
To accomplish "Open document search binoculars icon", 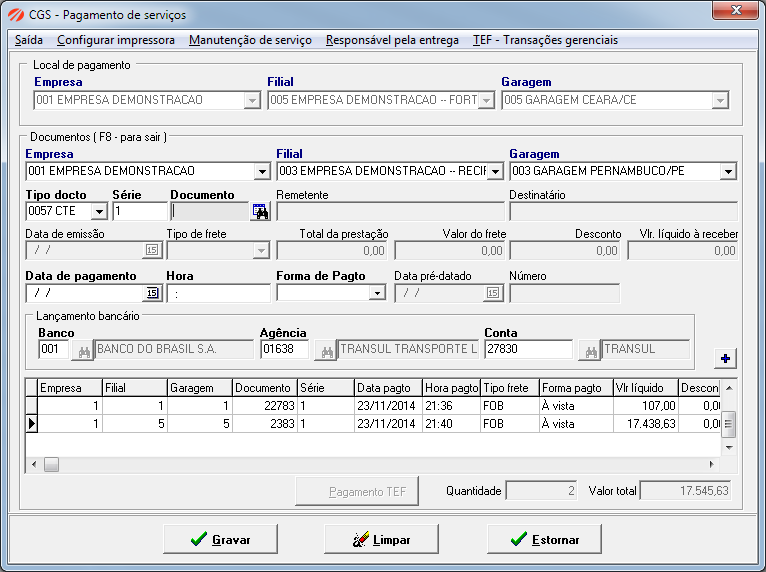I will pyautogui.click(x=260, y=211).
